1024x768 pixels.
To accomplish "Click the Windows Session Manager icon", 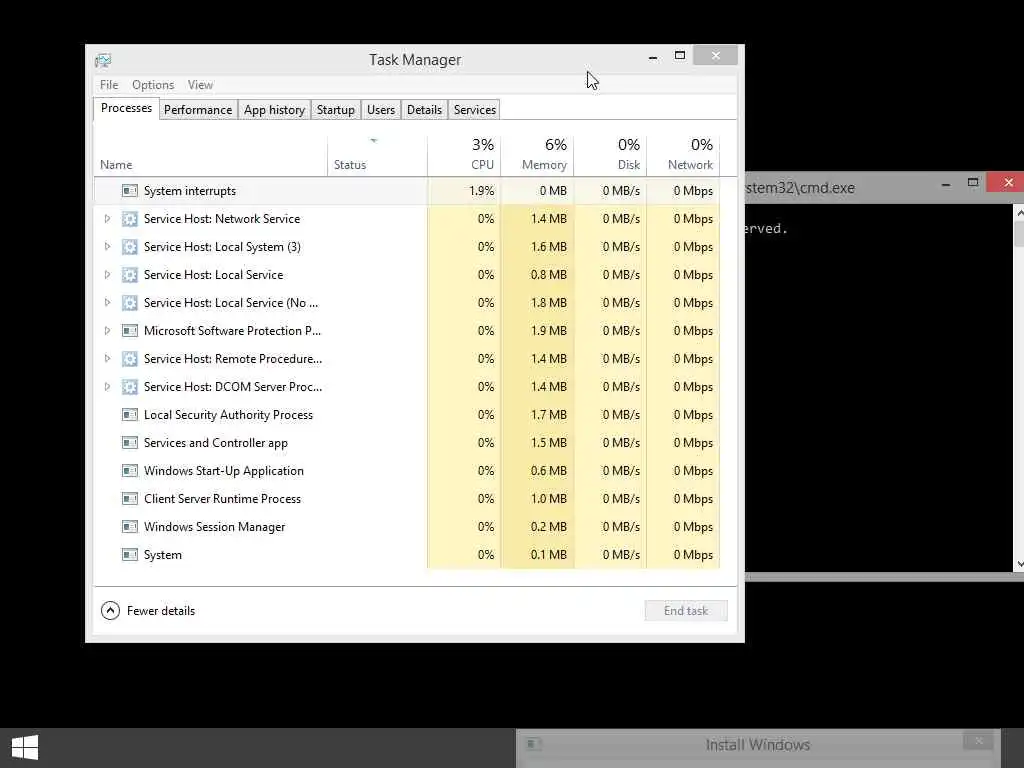I will coord(130,526).
